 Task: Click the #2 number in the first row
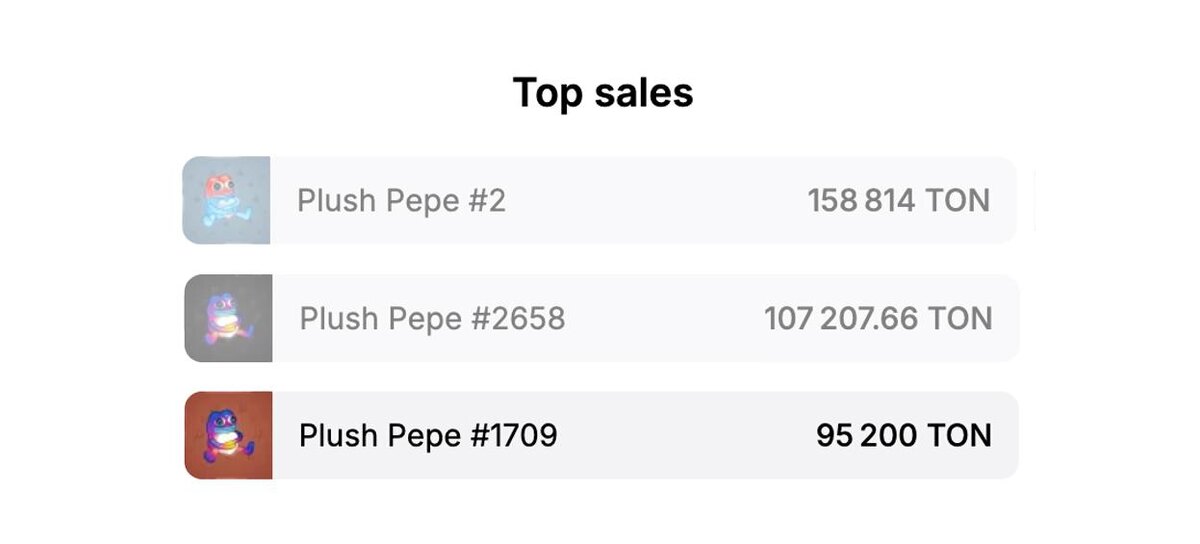tap(487, 201)
